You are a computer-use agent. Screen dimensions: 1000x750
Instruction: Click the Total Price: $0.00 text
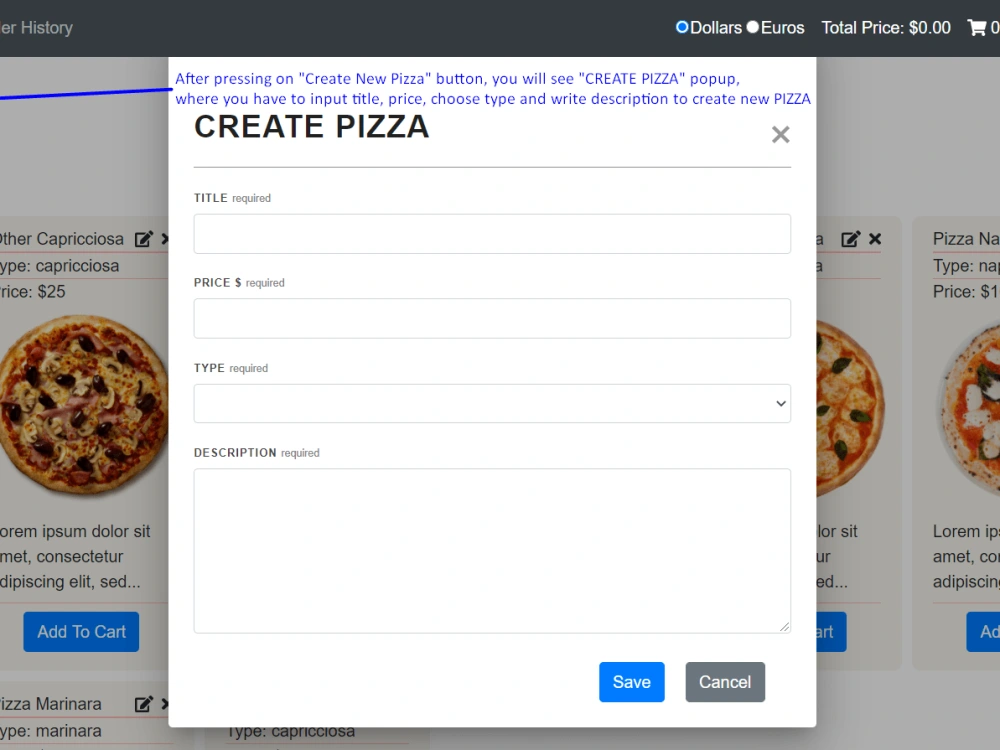click(x=886, y=27)
